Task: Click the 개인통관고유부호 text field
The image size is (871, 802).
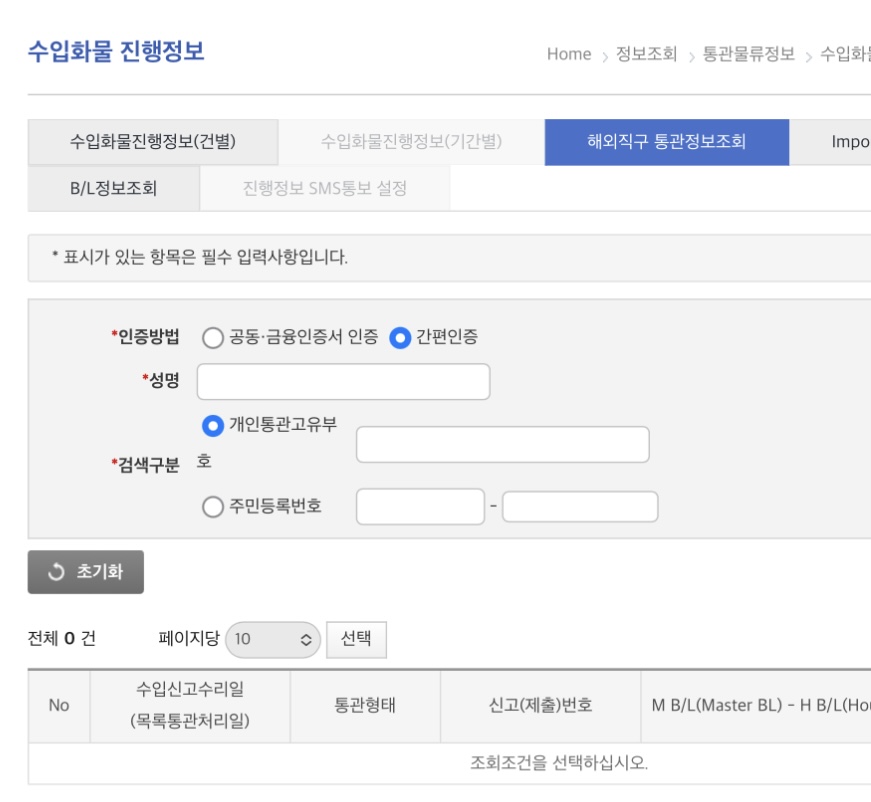Action: 502,445
